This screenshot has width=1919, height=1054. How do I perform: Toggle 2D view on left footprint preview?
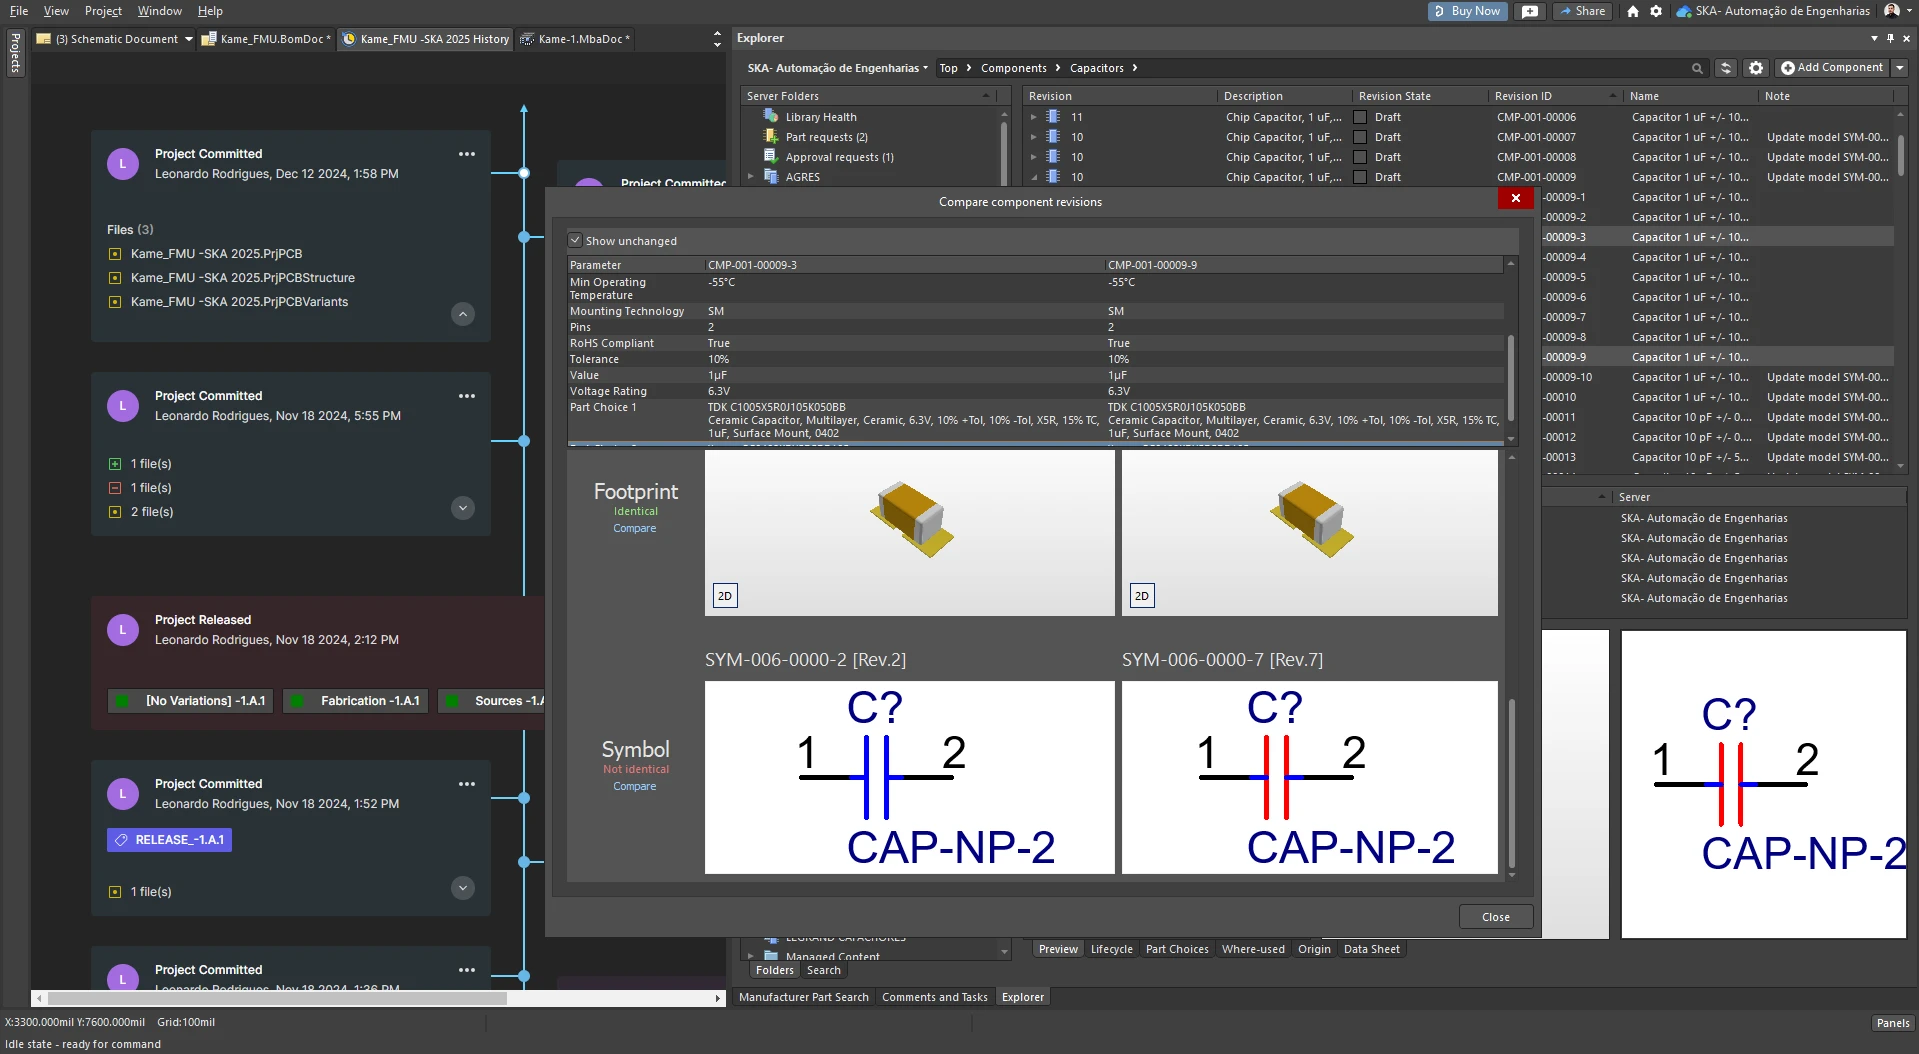click(725, 596)
